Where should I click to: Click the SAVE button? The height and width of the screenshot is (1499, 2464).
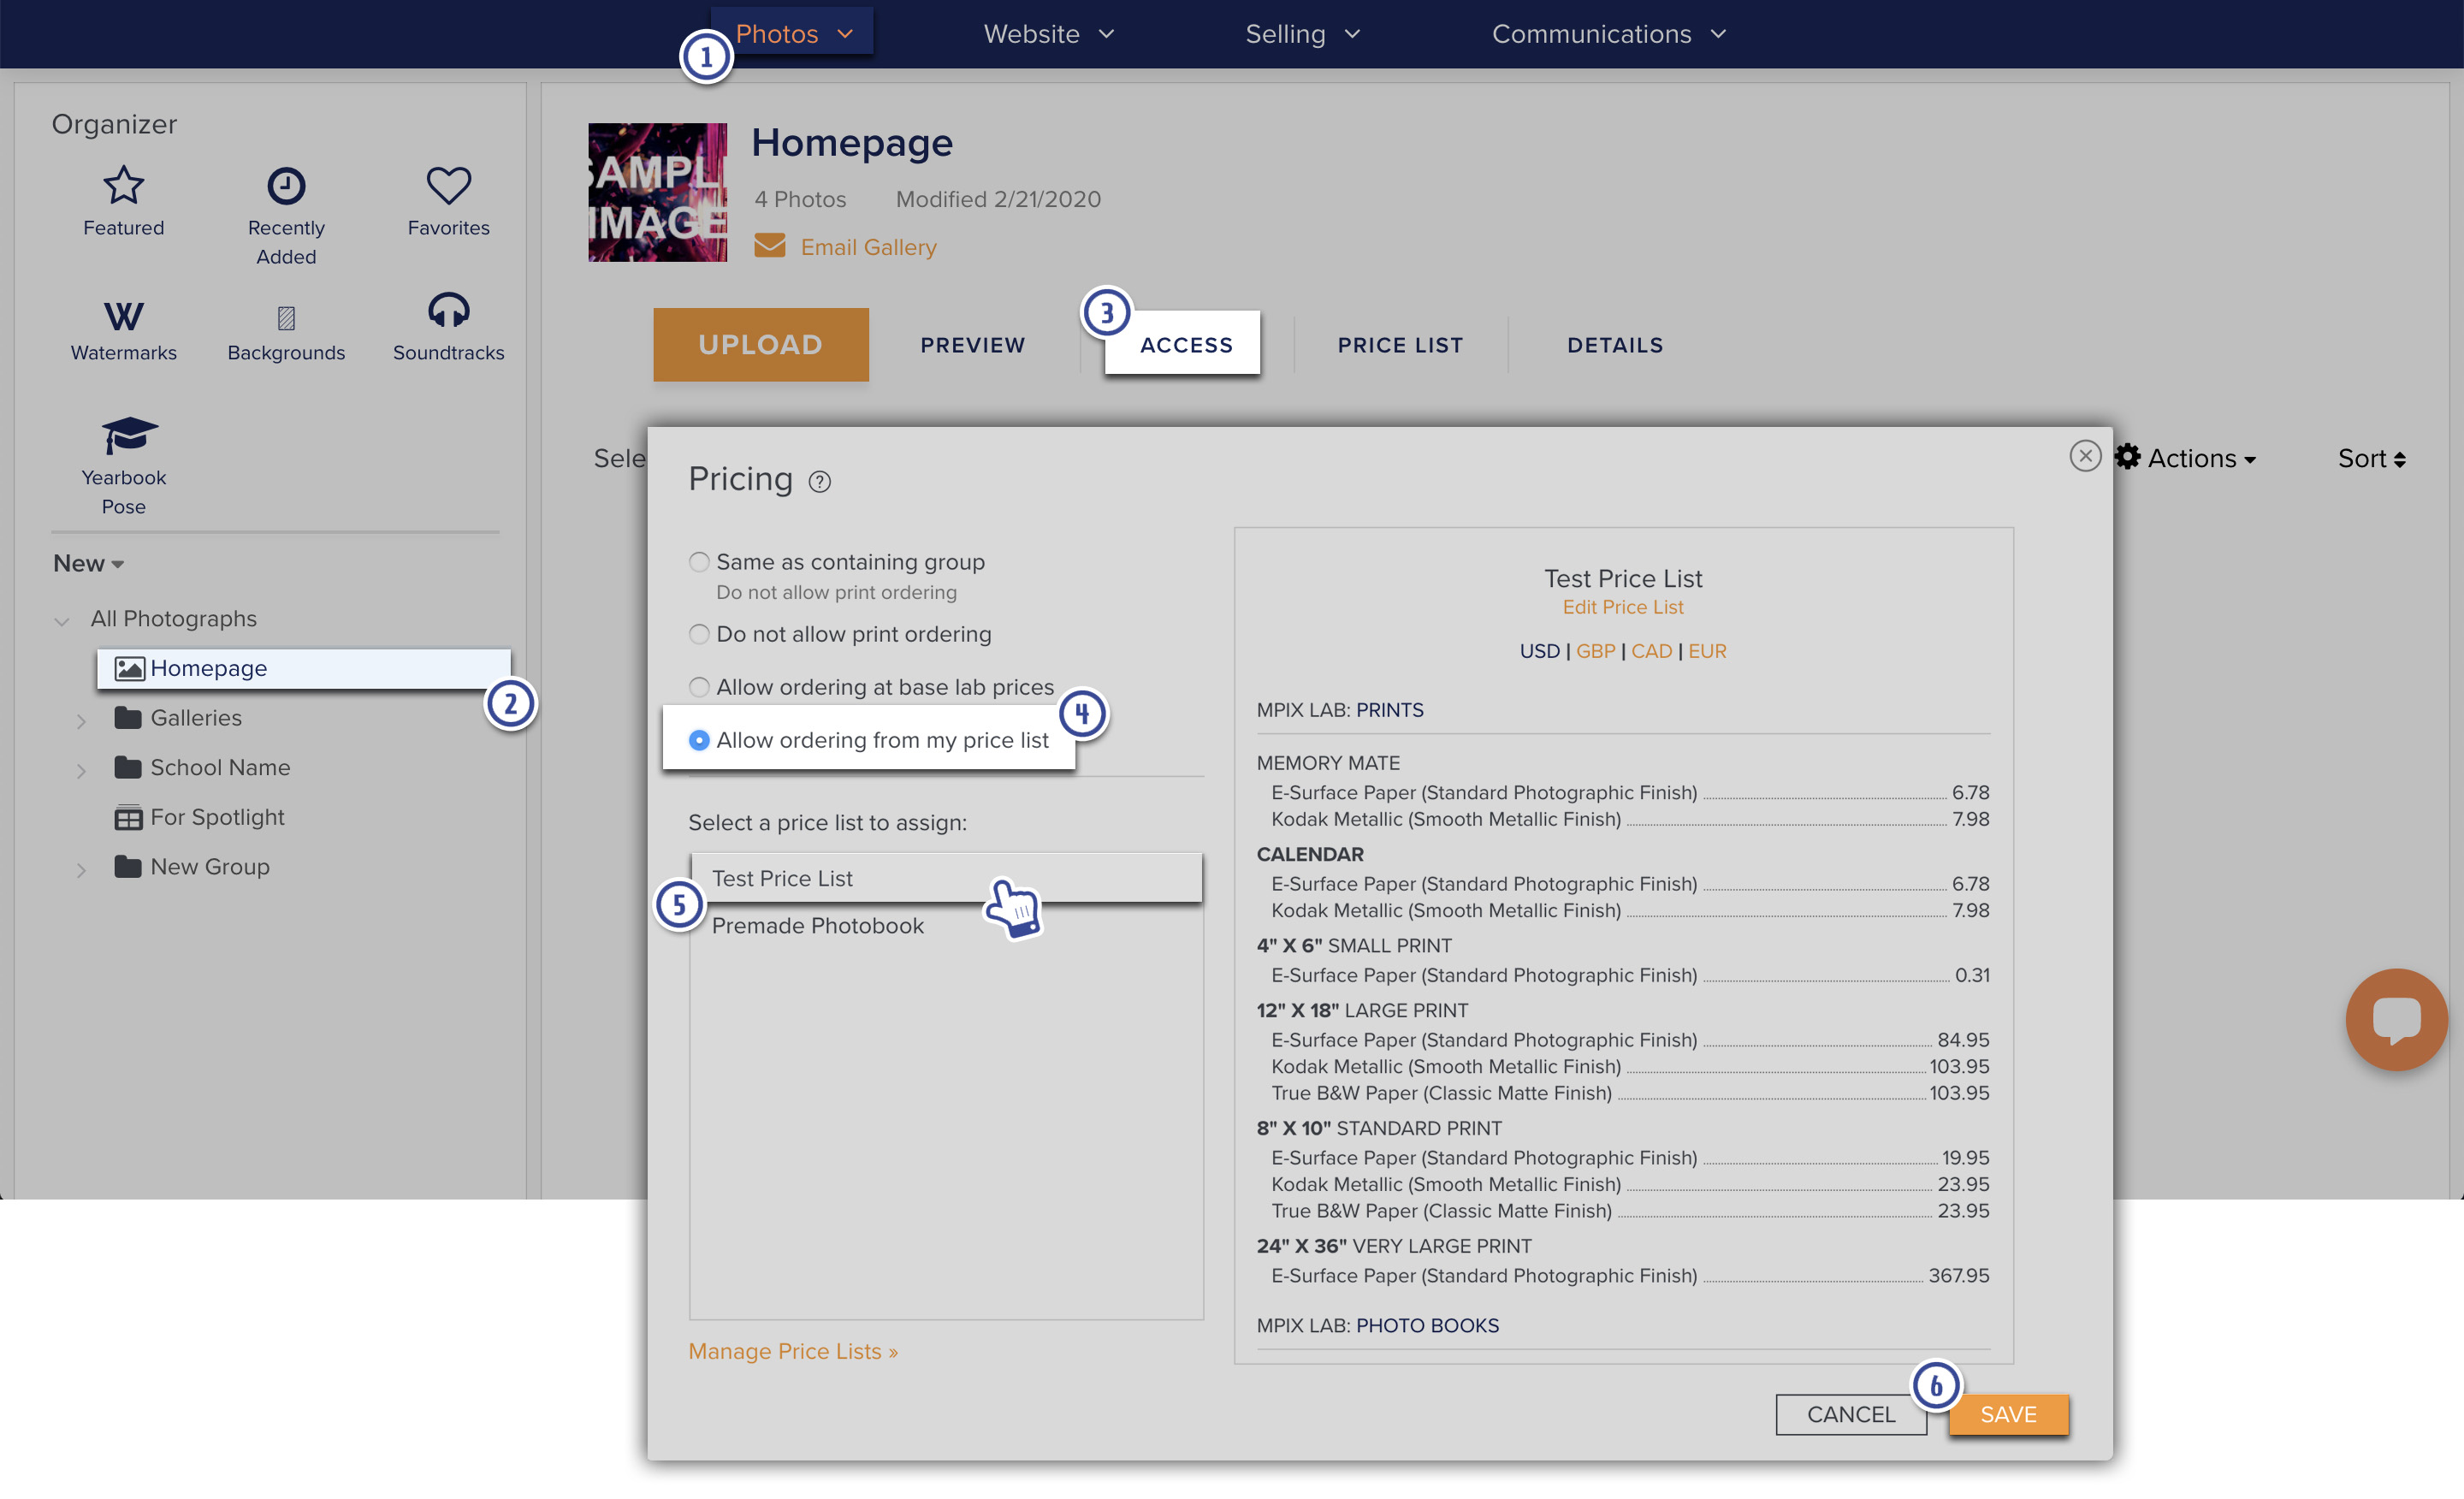2007,1414
